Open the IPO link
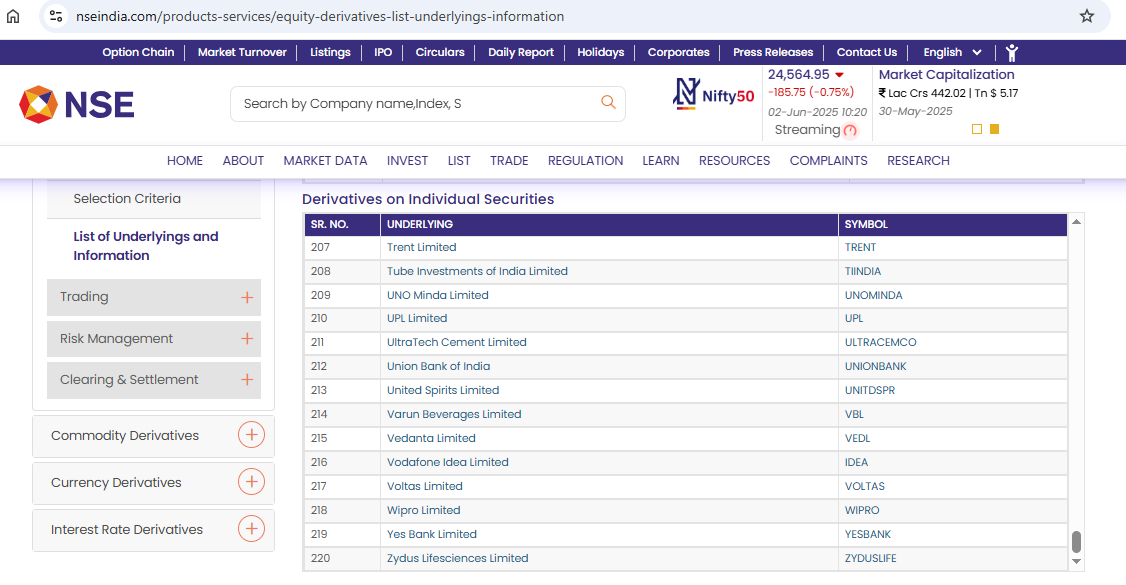 point(383,52)
